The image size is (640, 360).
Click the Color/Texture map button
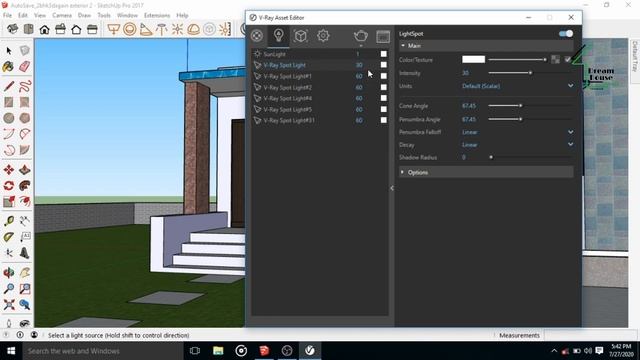coord(555,60)
